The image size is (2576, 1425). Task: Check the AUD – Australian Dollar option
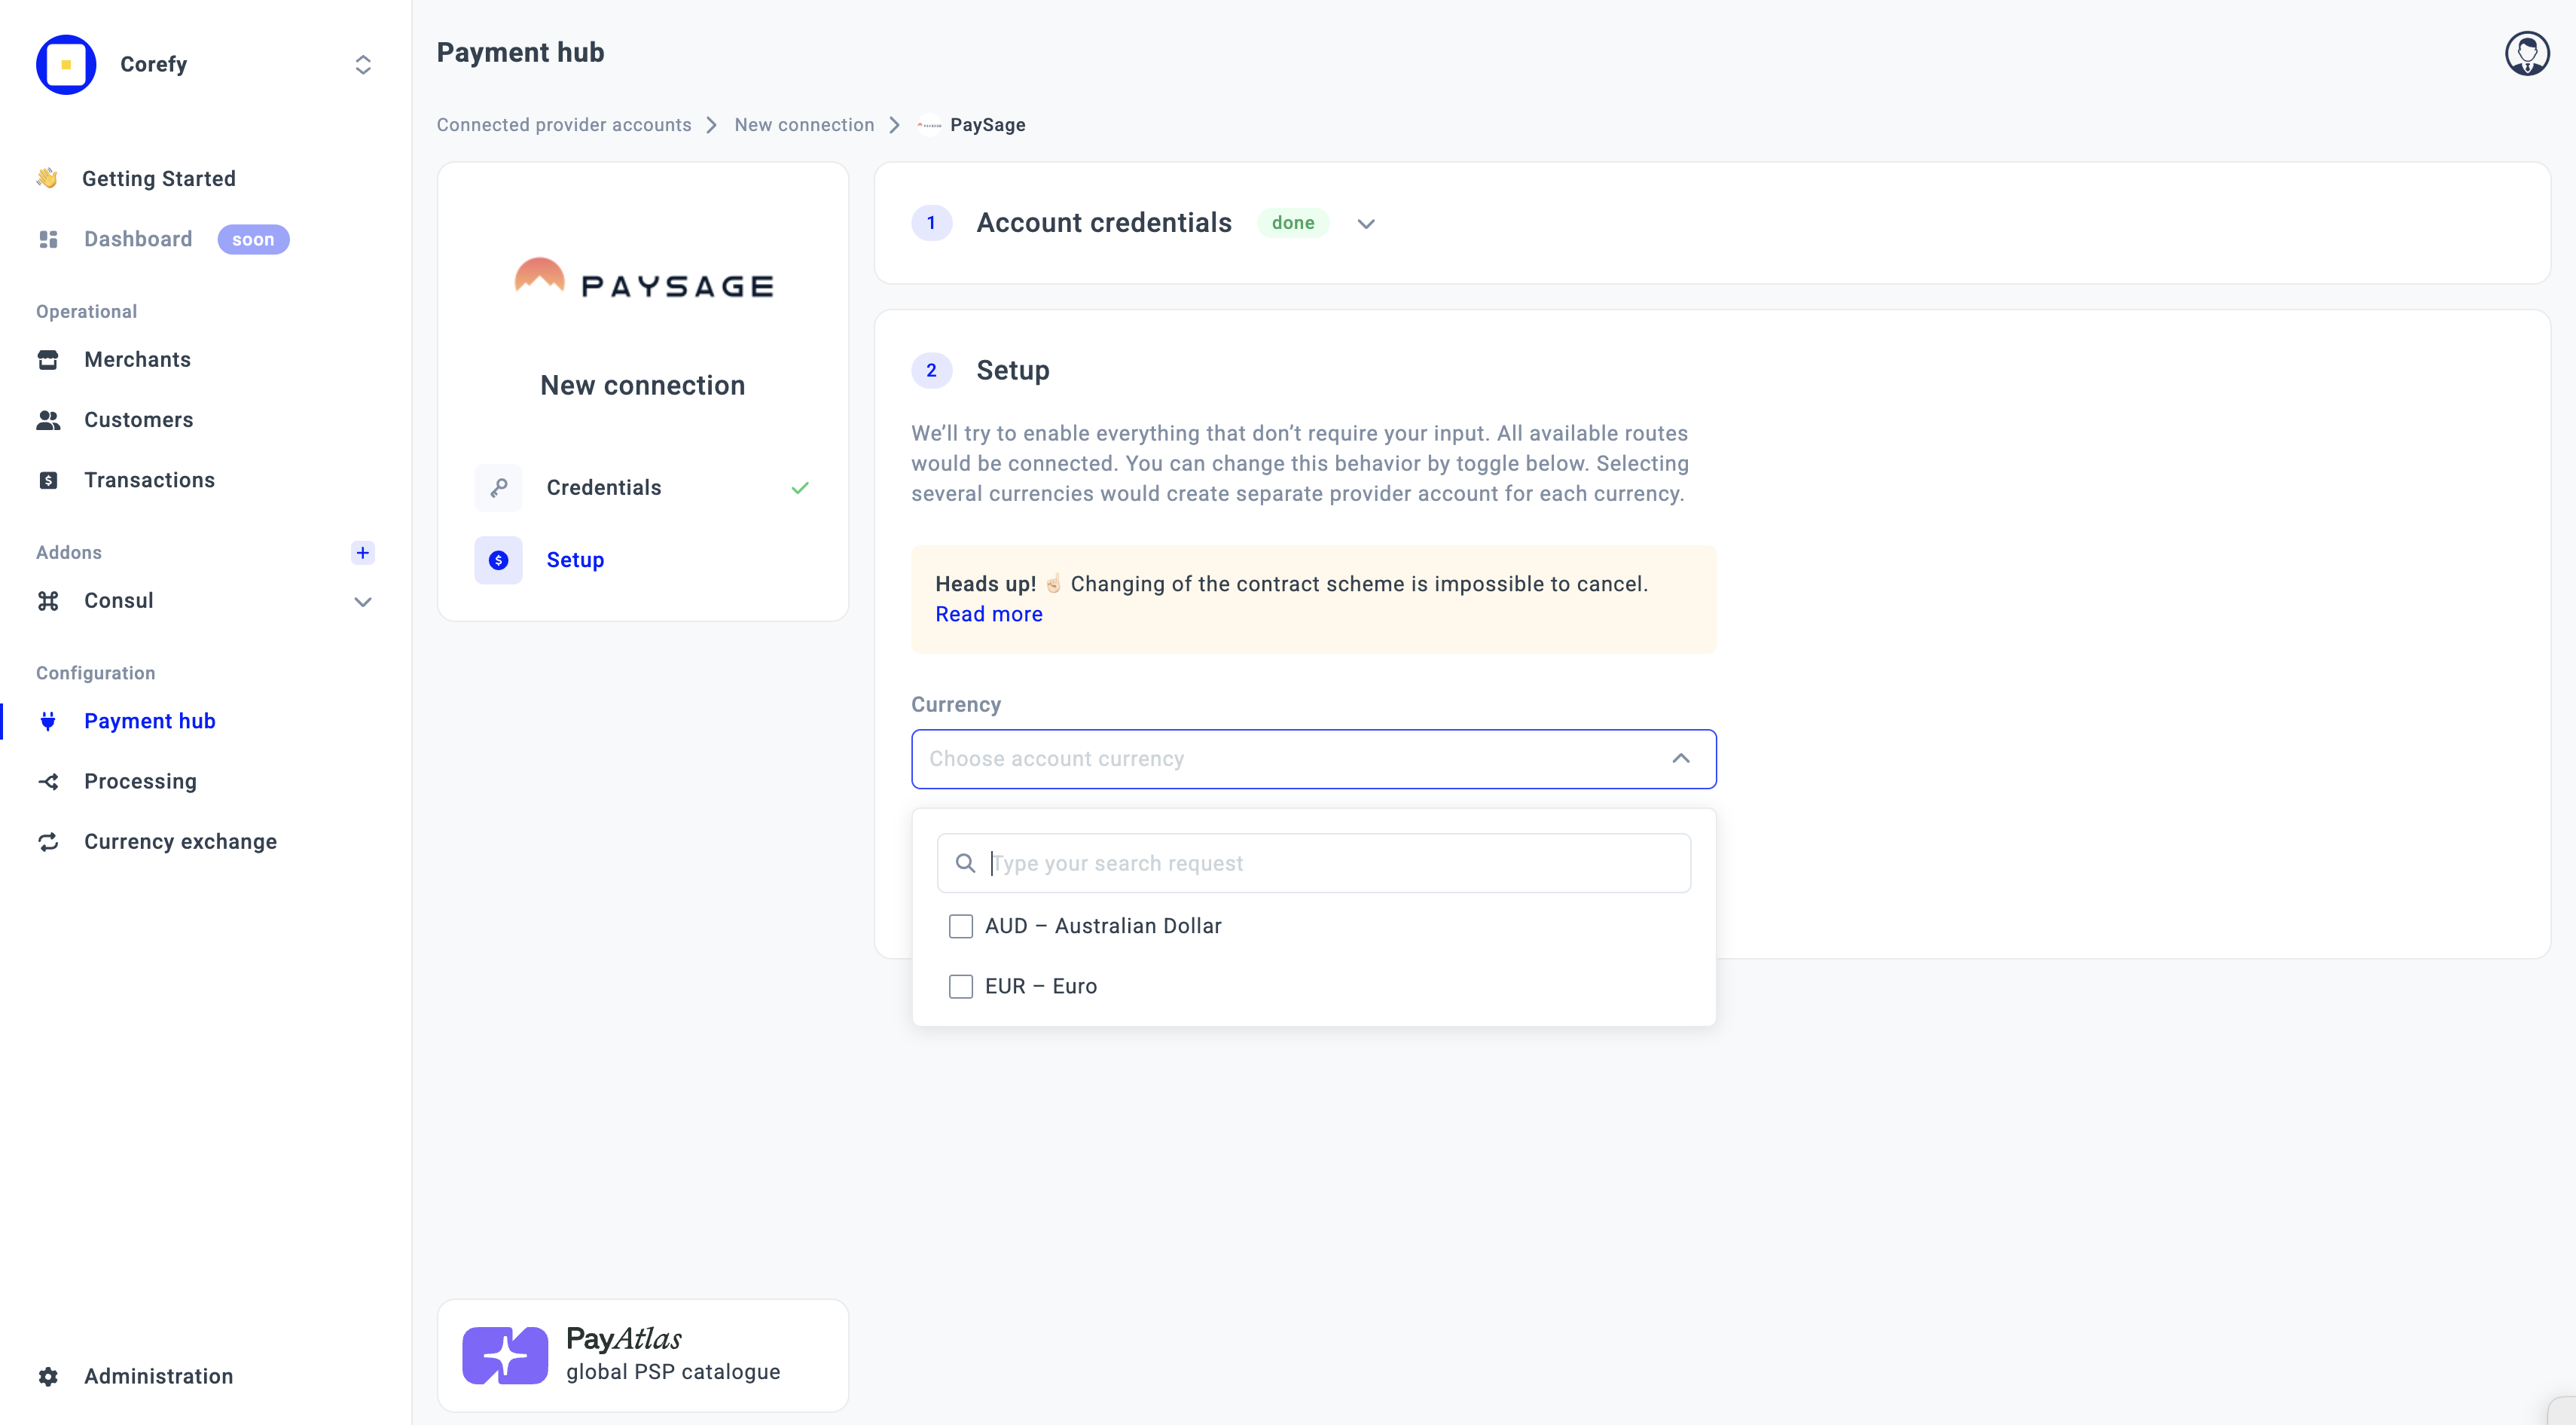point(961,926)
